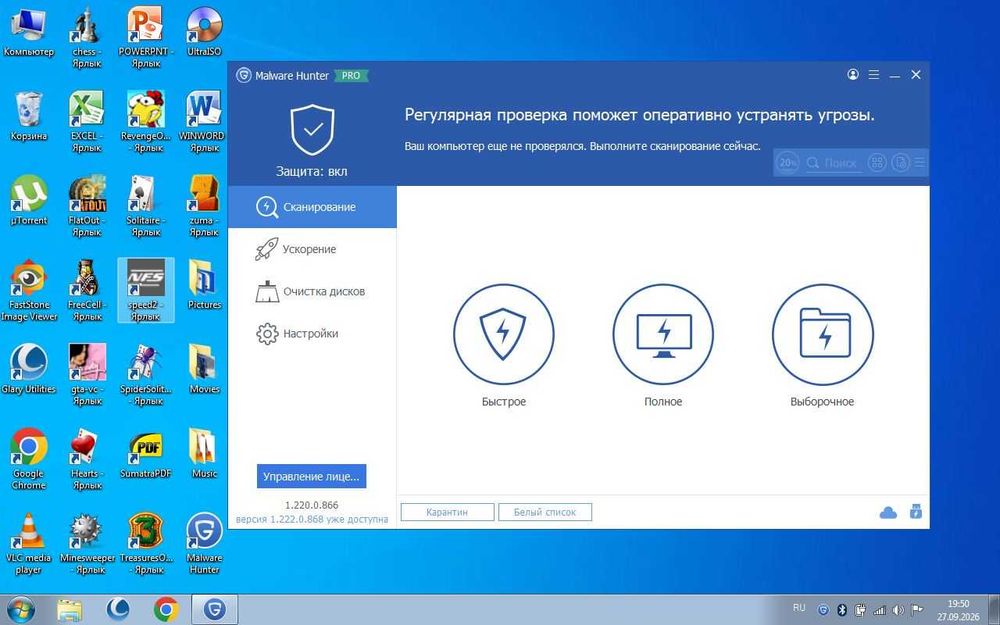The image size is (1000, 625).
Task: Select the Корзина recycle bin
Action: [29, 116]
